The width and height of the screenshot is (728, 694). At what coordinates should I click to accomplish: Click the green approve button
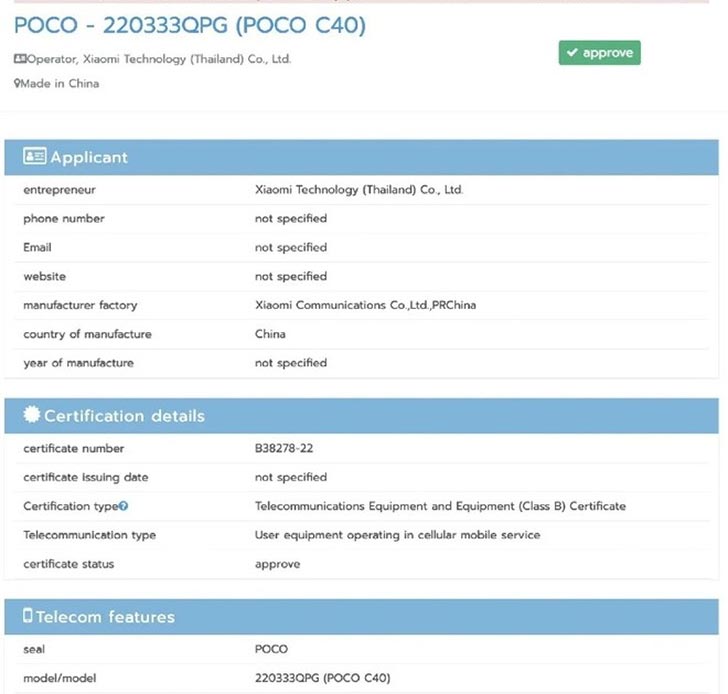599,53
